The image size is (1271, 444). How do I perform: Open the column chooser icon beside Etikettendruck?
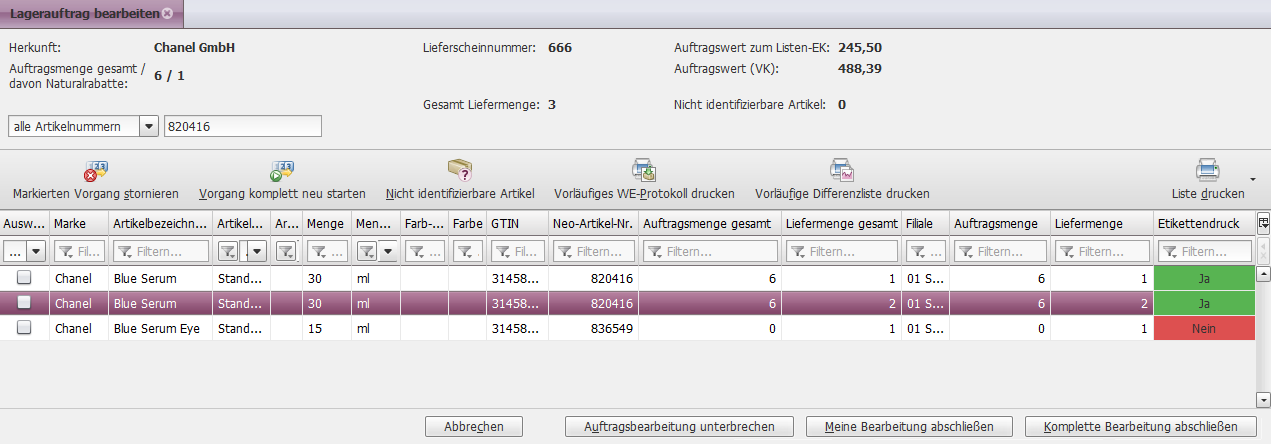[x=1263, y=222]
